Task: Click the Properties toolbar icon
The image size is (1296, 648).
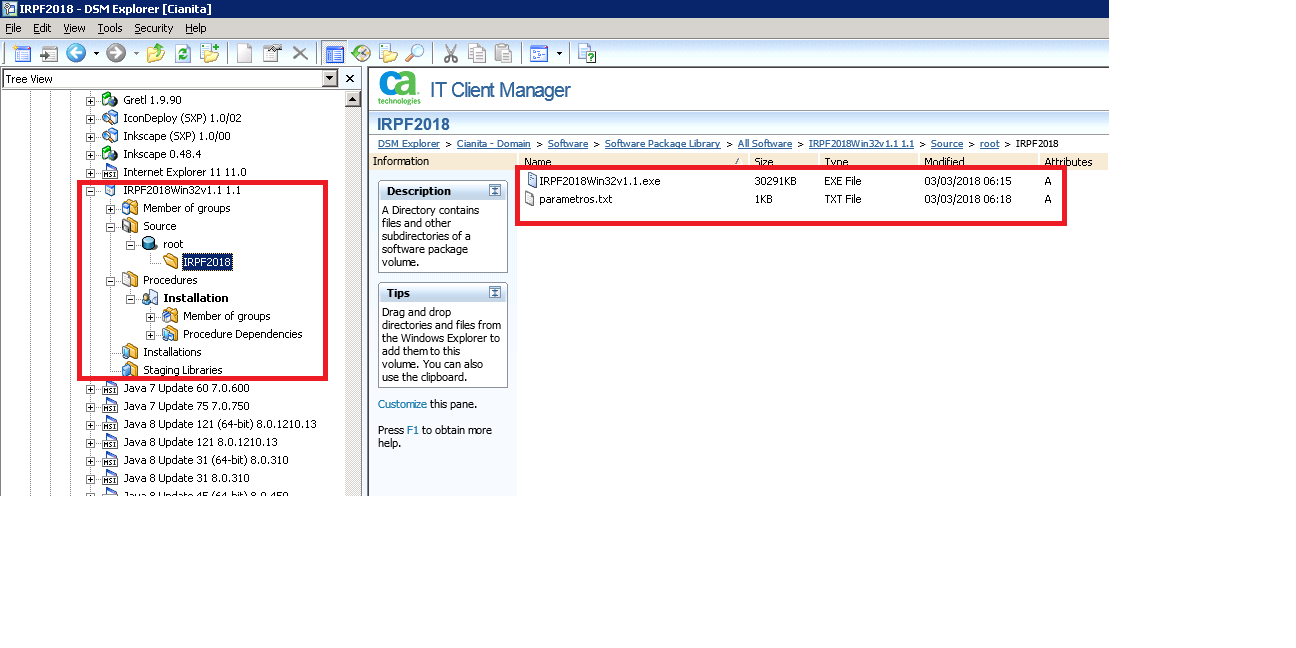Action: [272, 53]
